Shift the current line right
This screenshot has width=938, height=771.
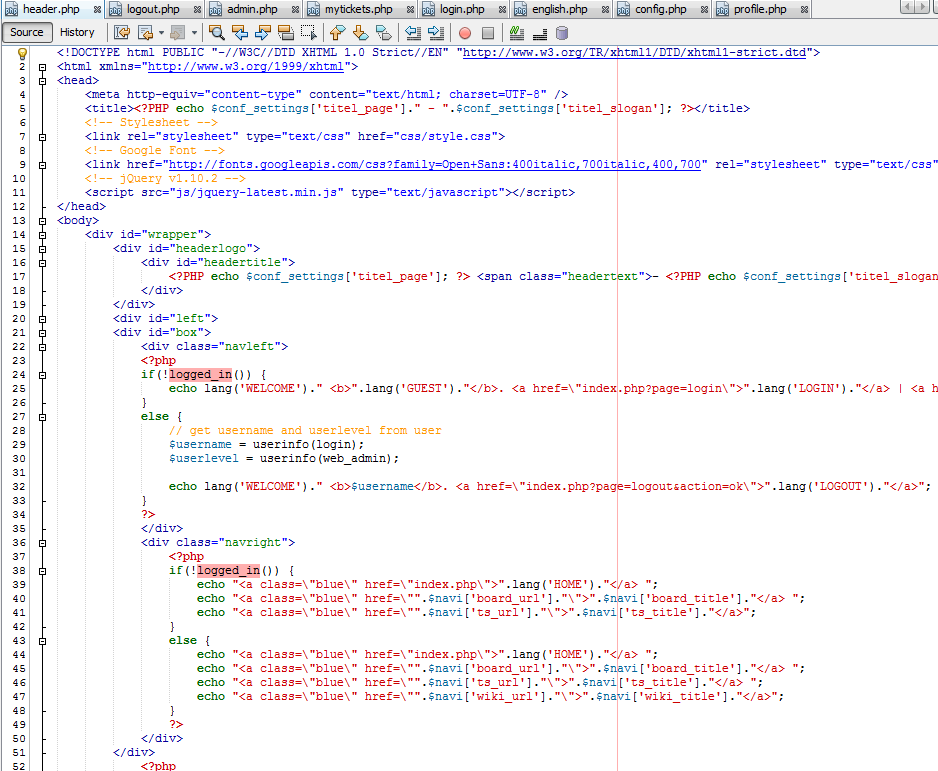coord(436,32)
